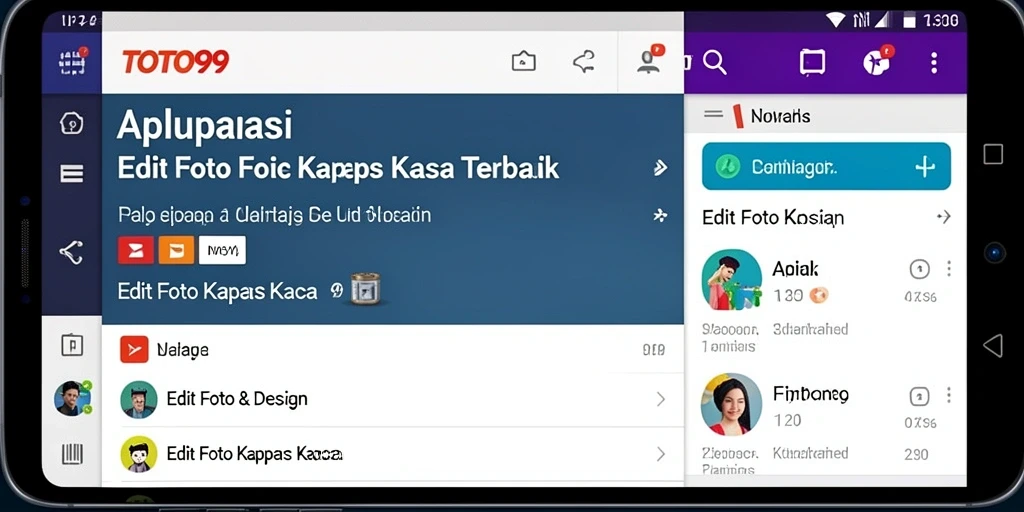The width and height of the screenshot is (1024, 512).
Task: Tap the share icon in white header
Action: click(583, 62)
